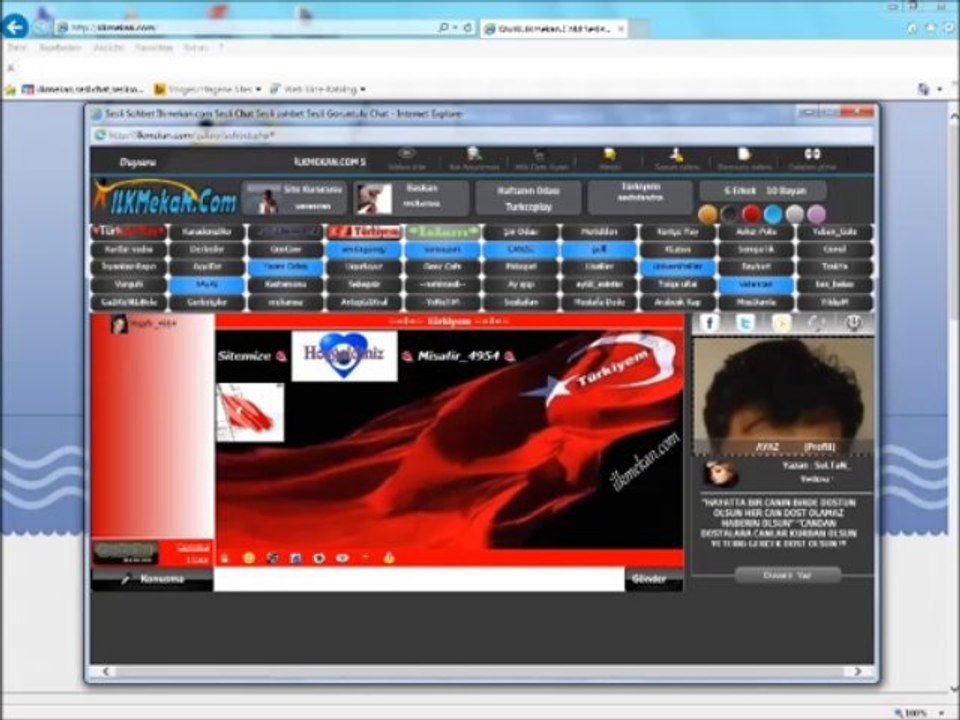The height and width of the screenshot is (720, 960).
Task: Click the popup horizontal scrollbar left arrow
Action: [105, 672]
